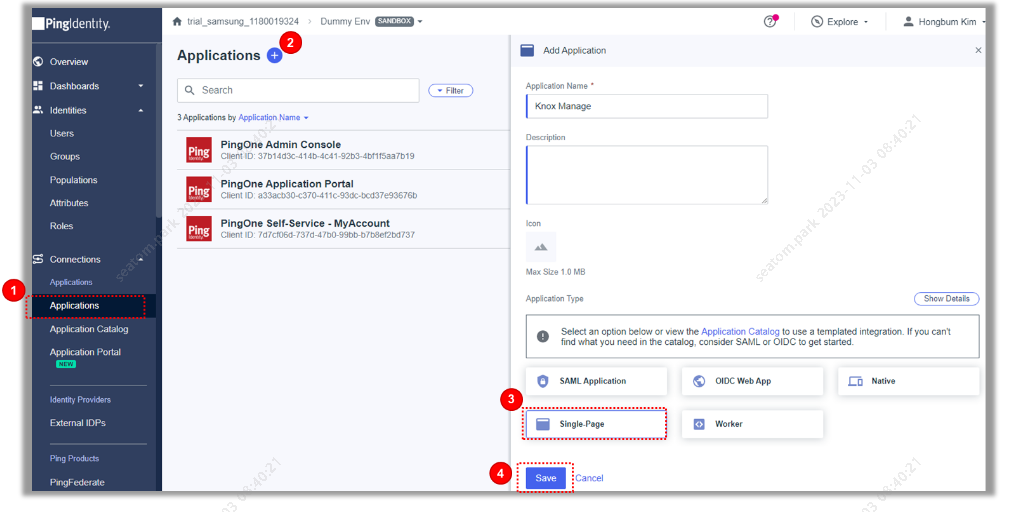Click PingOne Admin Console Ping logo
The image size is (1009, 512).
click(199, 150)
